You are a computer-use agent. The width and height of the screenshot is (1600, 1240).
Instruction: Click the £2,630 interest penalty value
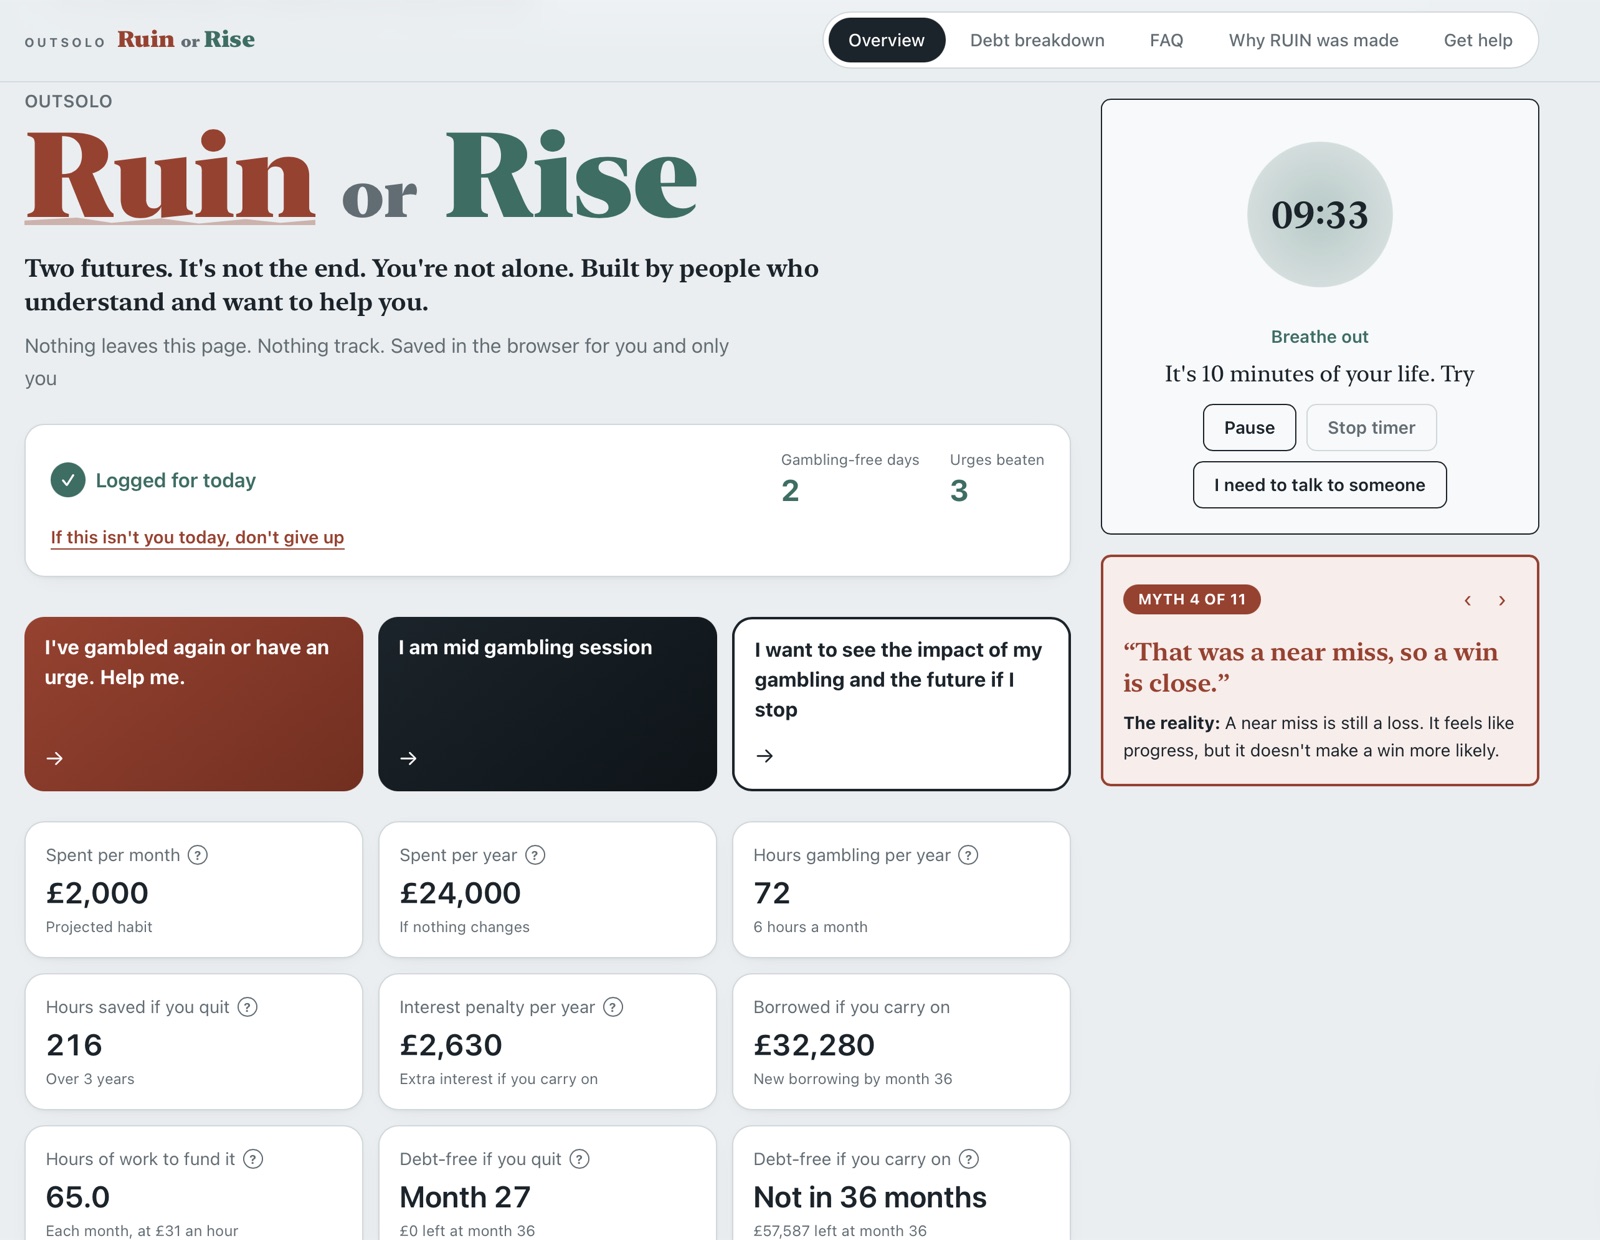(x=451, y=1045)
